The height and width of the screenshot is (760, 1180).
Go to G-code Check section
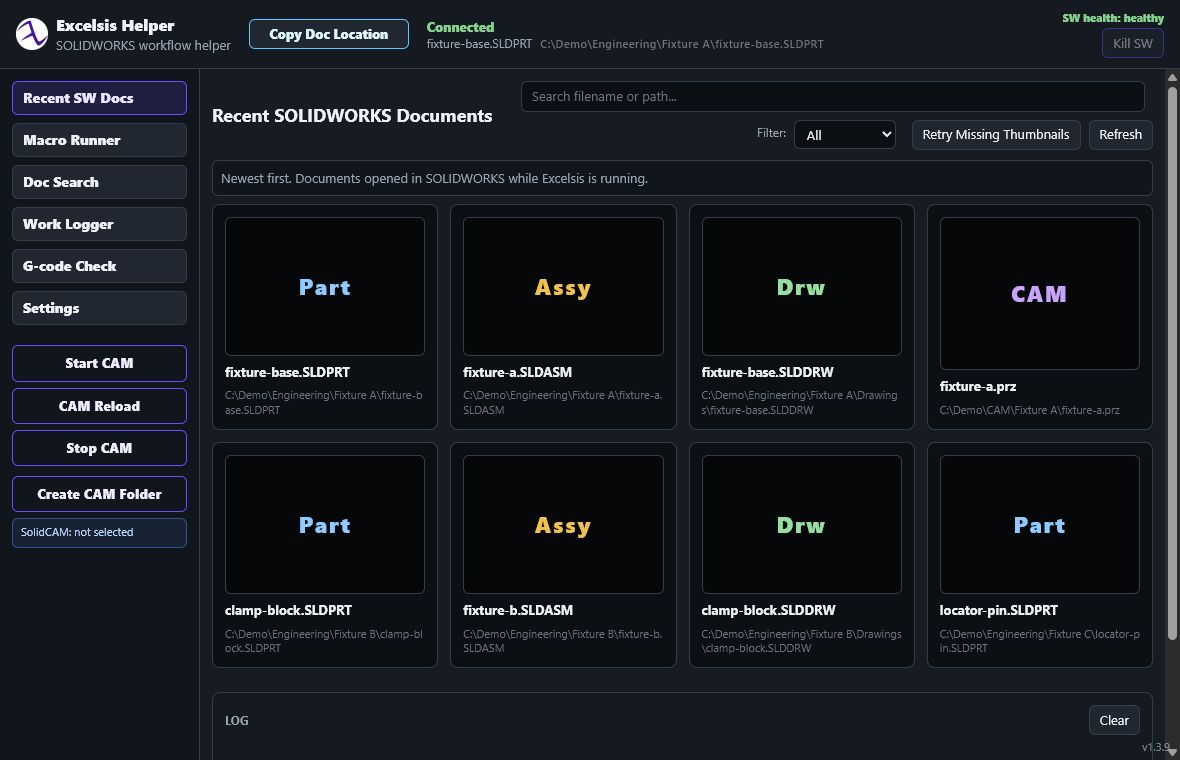click(x=99, y=266)
